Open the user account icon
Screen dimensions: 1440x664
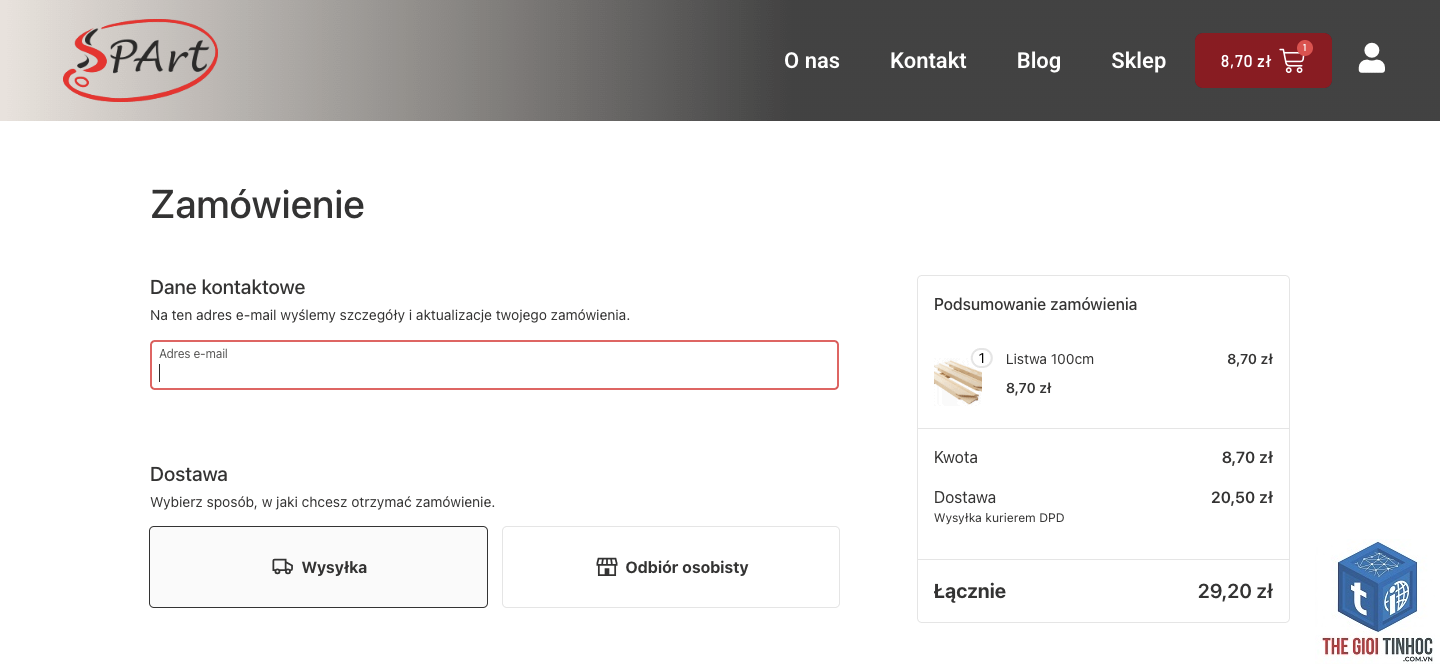1372,59
